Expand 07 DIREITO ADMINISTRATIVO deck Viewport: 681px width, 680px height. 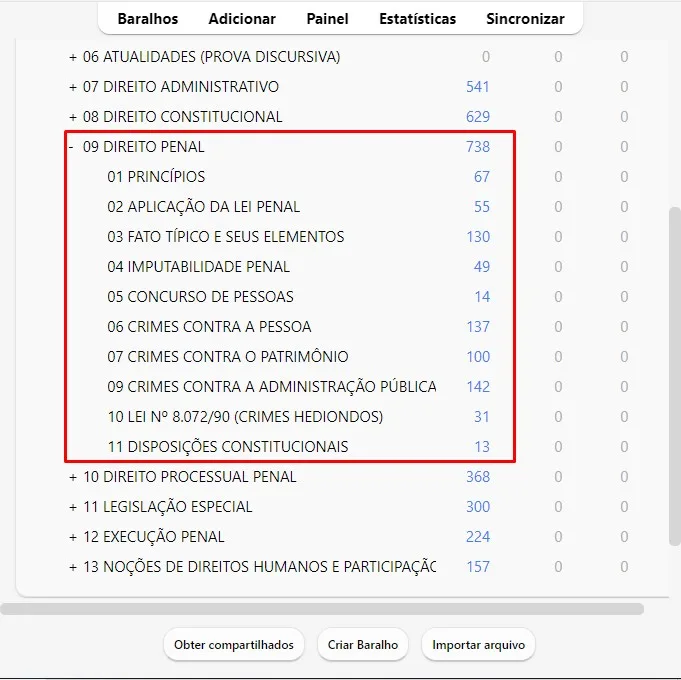[73, 87]
